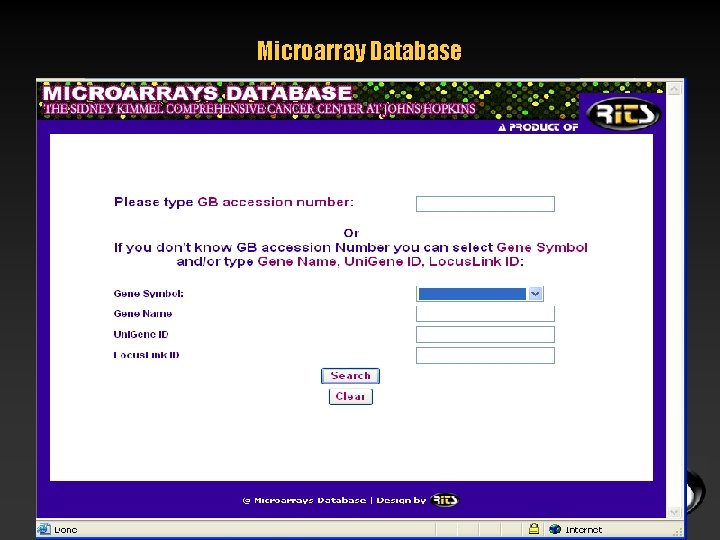
Task: Focus the UniGene ID input box
Action: [x=485, y=334]
